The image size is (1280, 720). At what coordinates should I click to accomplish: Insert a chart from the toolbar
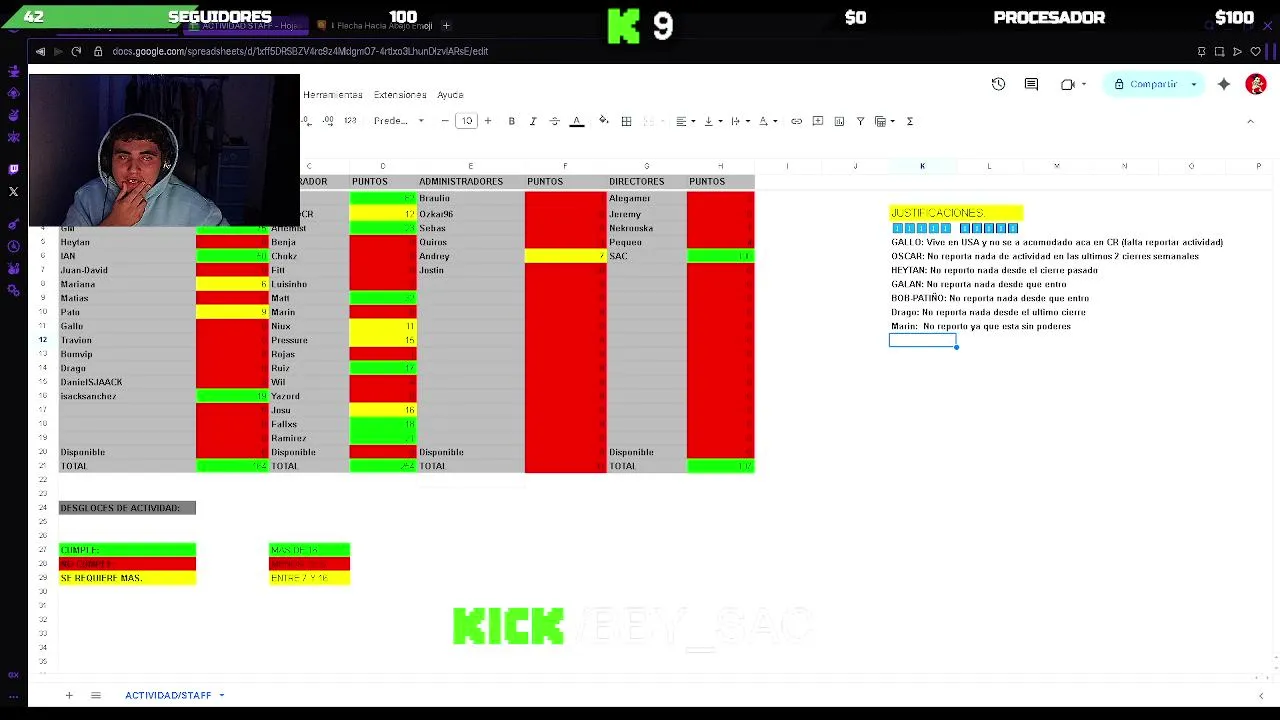click(x=839, y=121)
